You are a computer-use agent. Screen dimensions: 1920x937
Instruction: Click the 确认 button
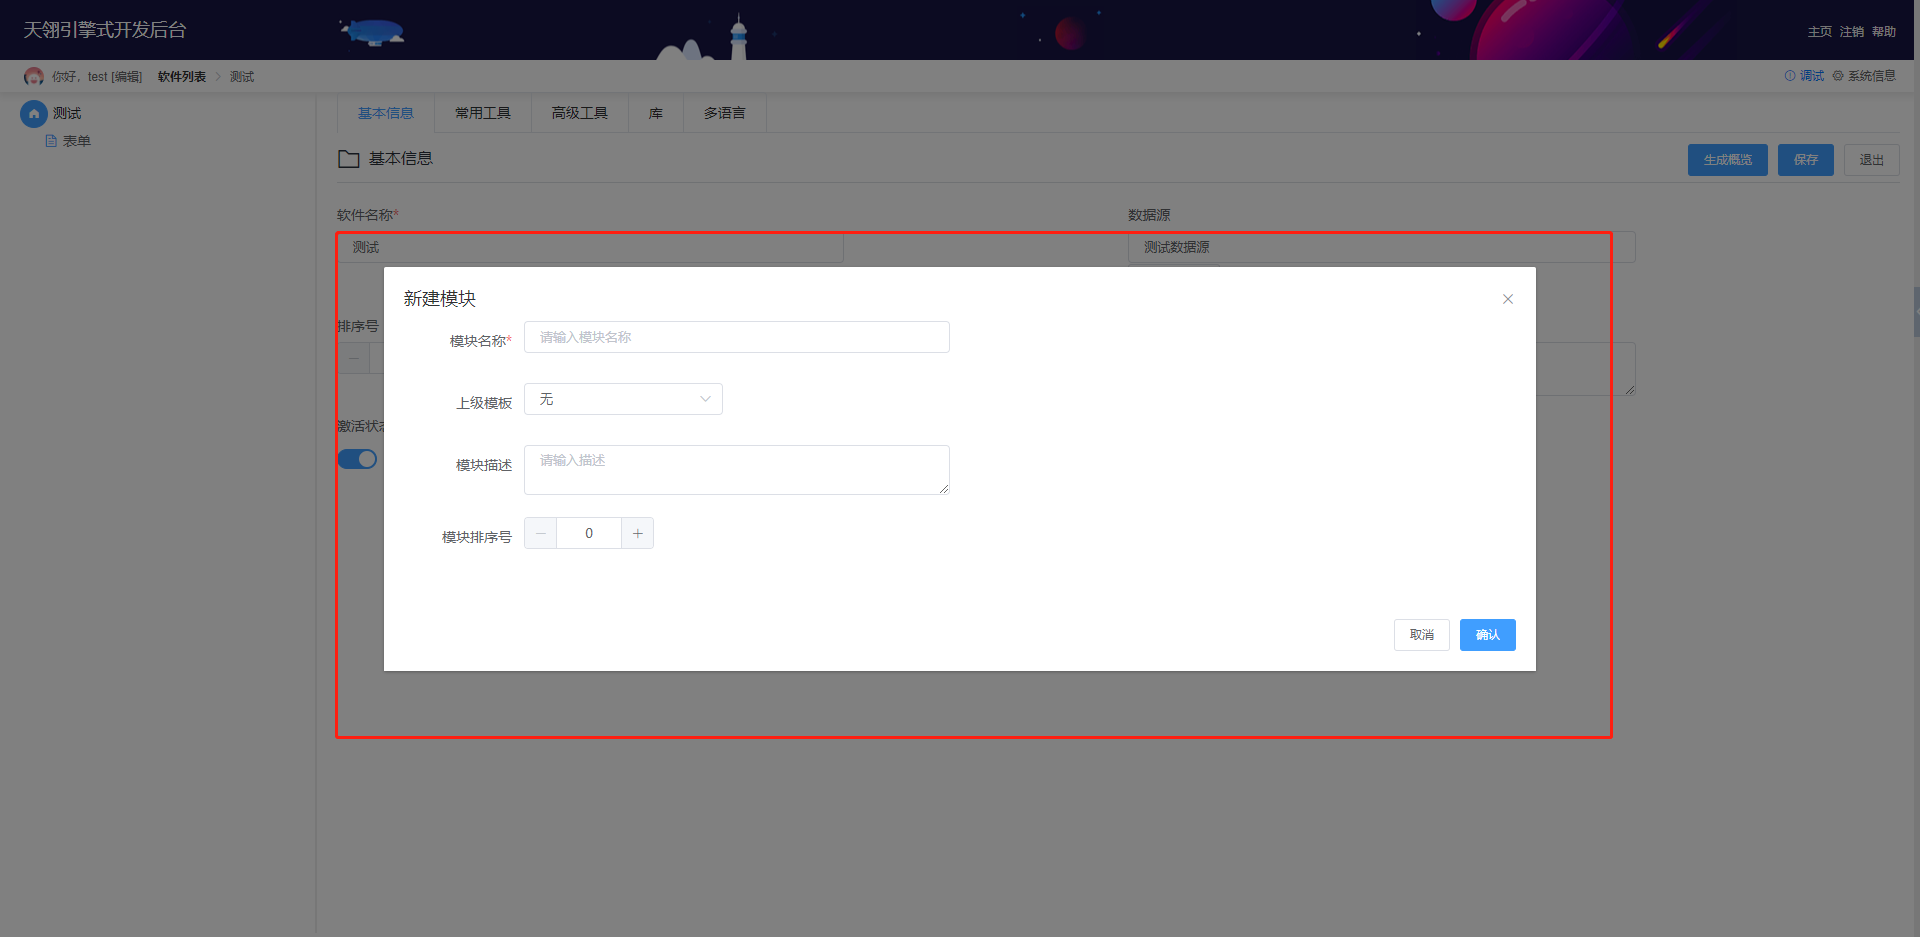click(x=1487, y=635)
